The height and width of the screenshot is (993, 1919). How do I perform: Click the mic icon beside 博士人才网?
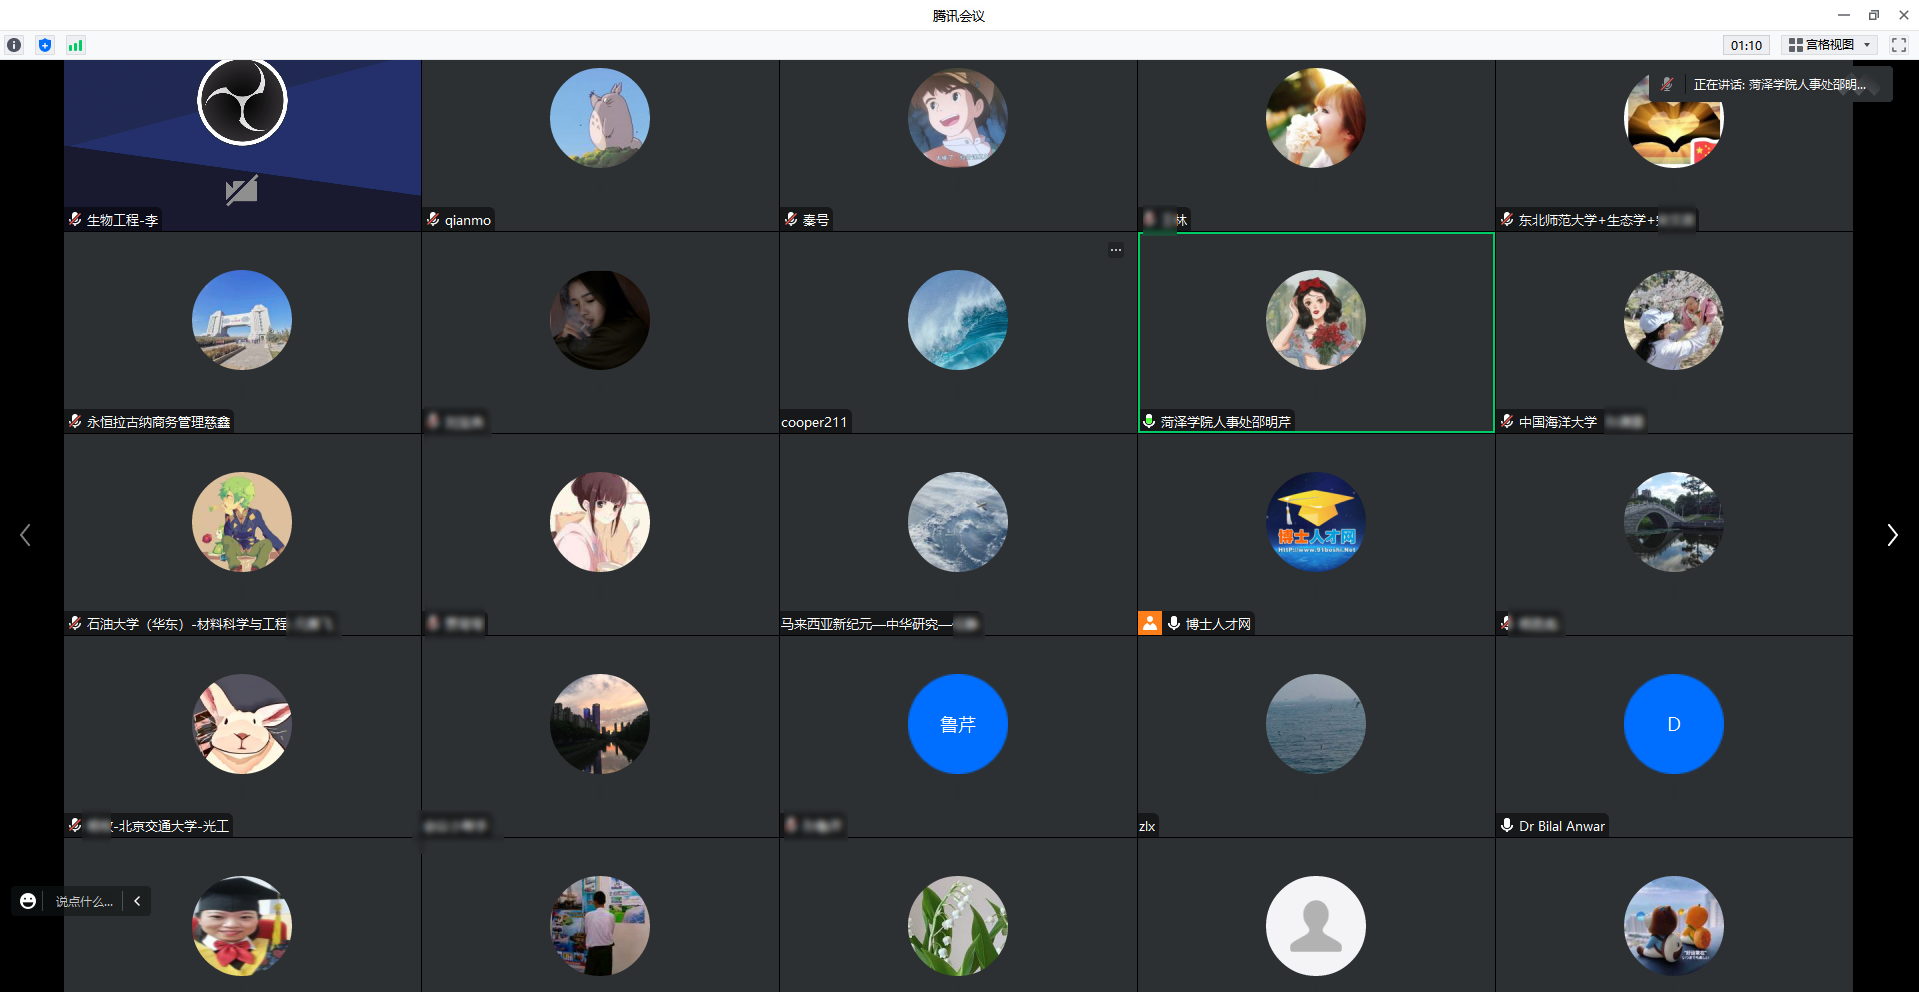[1174, 623]
